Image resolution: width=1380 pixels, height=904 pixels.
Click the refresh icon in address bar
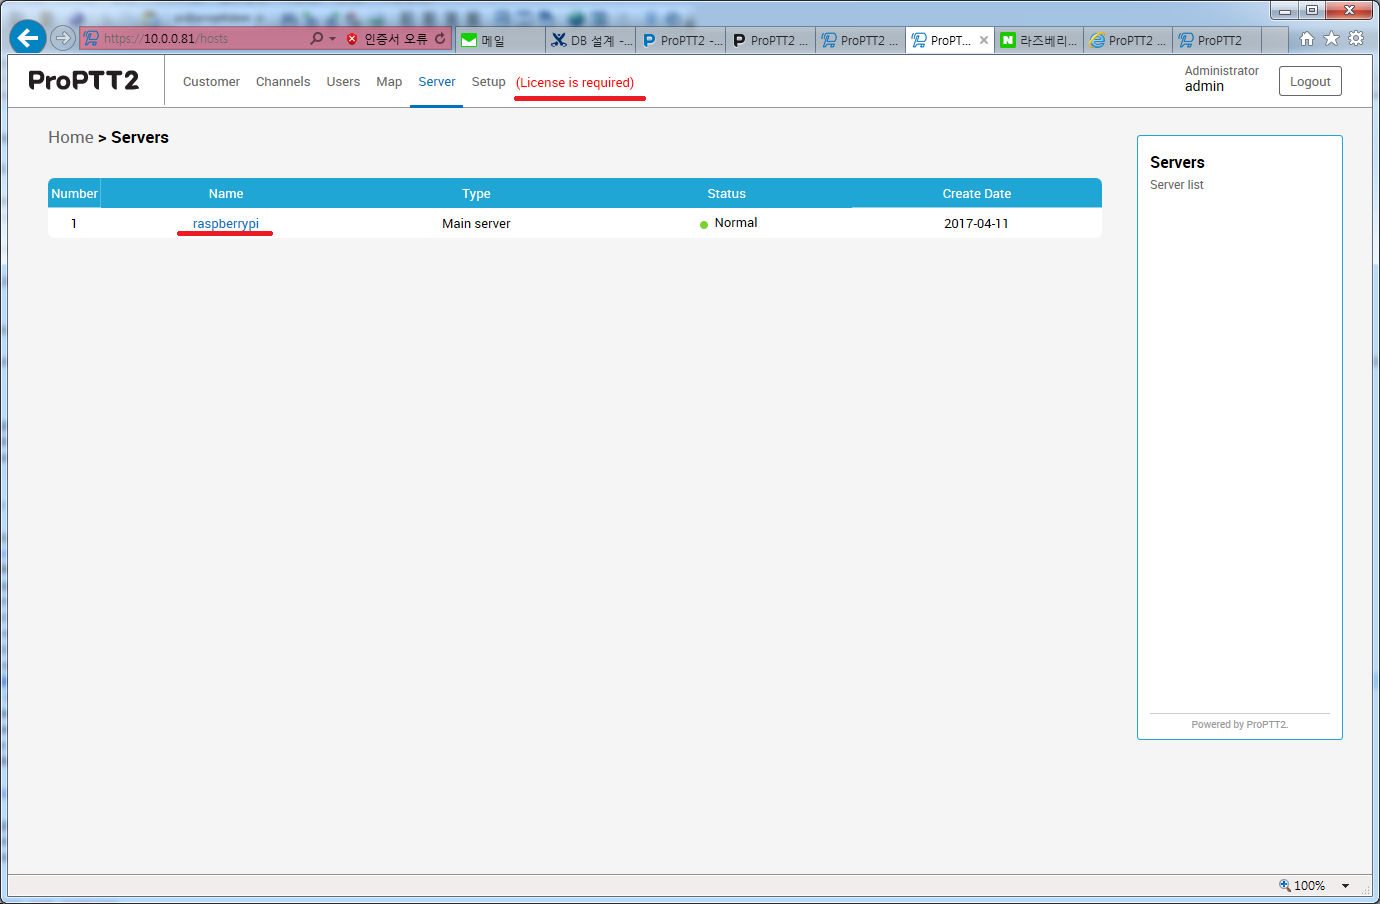point(440,39)
